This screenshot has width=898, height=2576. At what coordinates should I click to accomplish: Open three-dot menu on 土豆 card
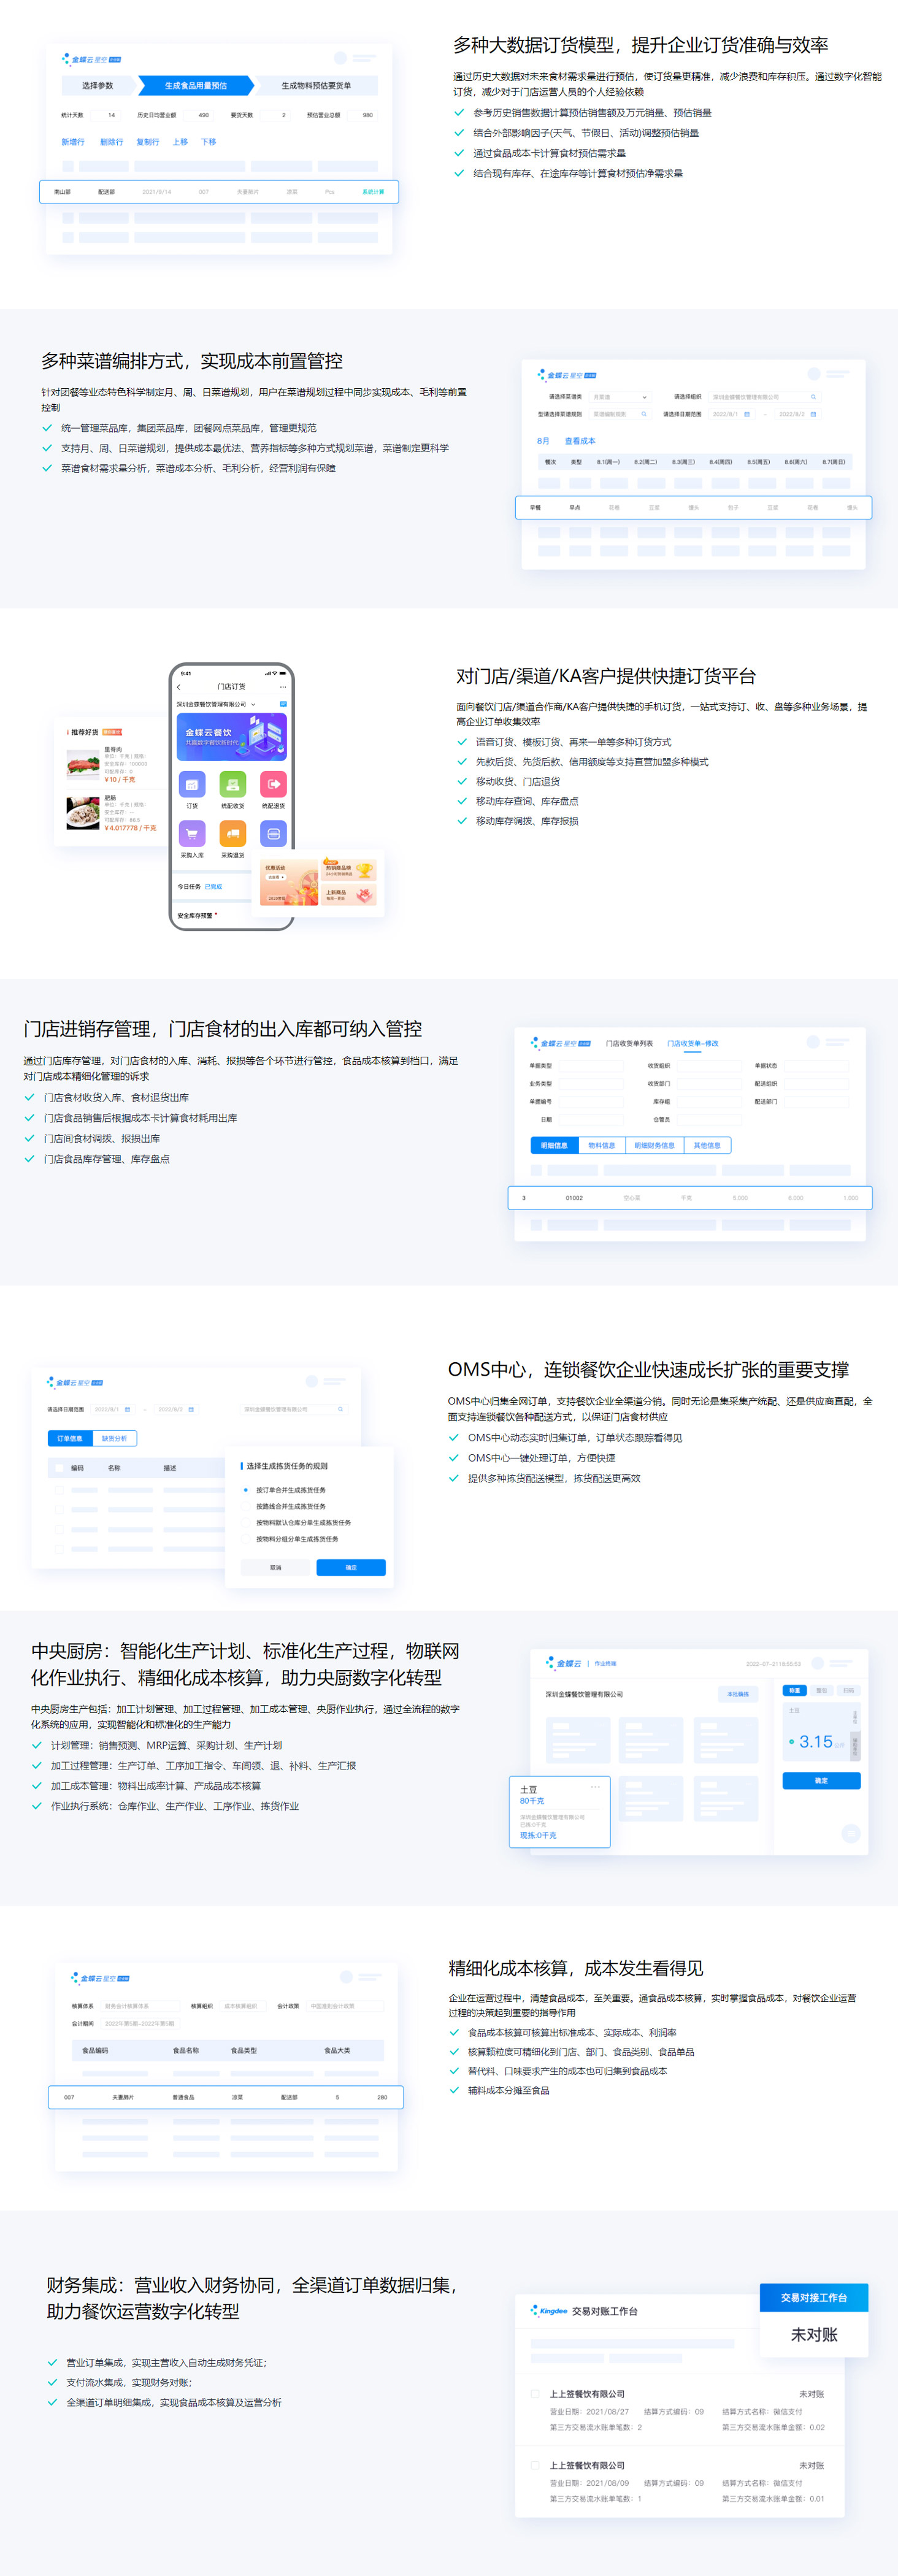pyautogui.click(x=595, y=1787)
